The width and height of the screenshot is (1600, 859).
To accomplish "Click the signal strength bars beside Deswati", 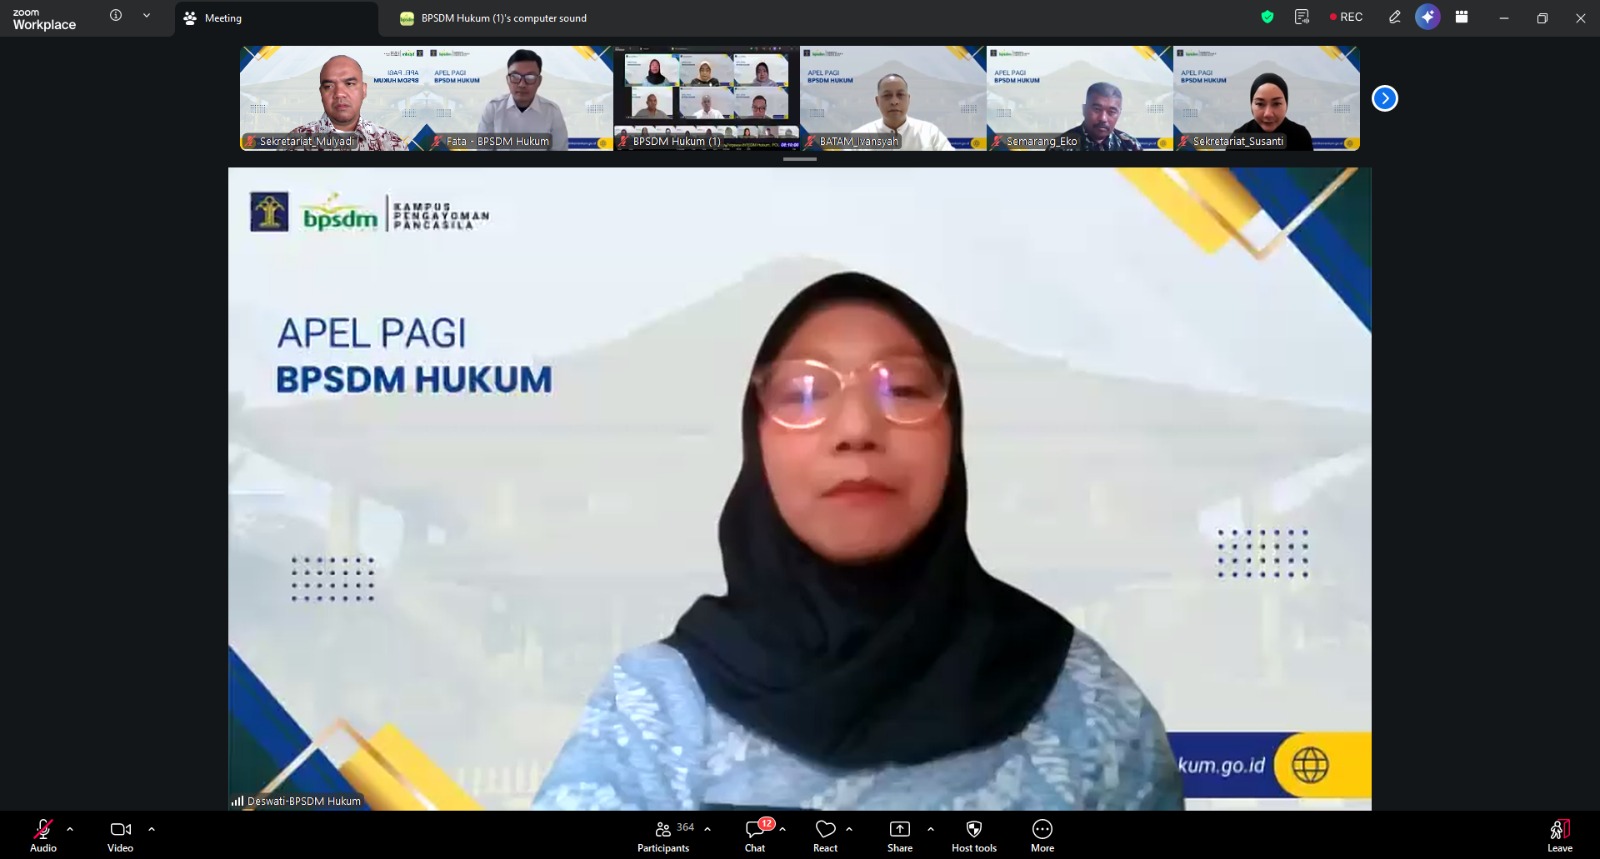I will click(237, 801).
